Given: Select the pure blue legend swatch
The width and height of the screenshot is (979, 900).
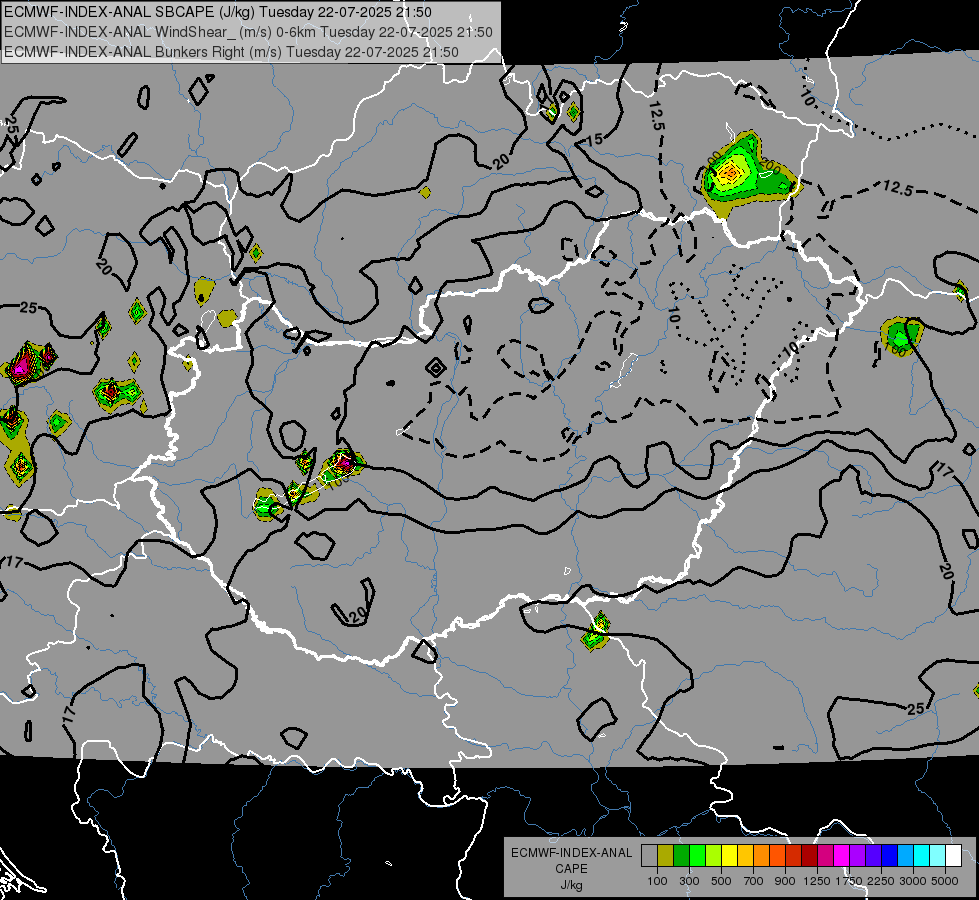Looking at the screenshot, I should point(890,855).
